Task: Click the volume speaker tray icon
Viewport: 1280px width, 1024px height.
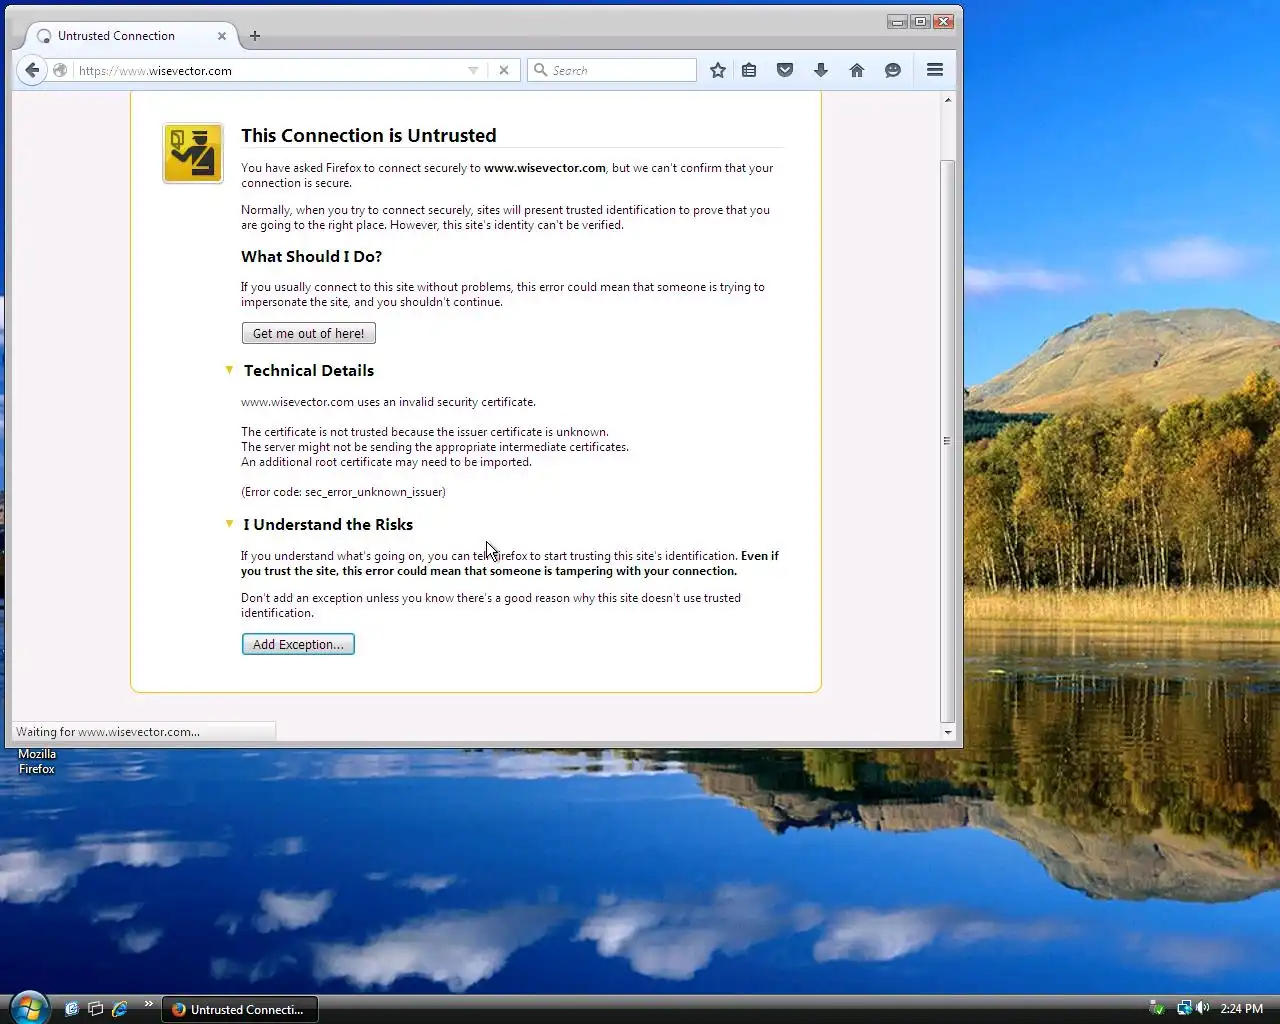Action: pyautogui.click(x=1202, y=1008)
